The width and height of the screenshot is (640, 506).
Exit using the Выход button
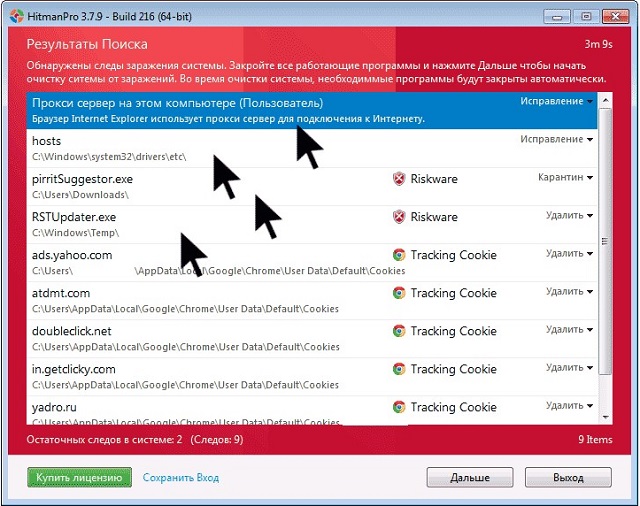coord(568,477)
